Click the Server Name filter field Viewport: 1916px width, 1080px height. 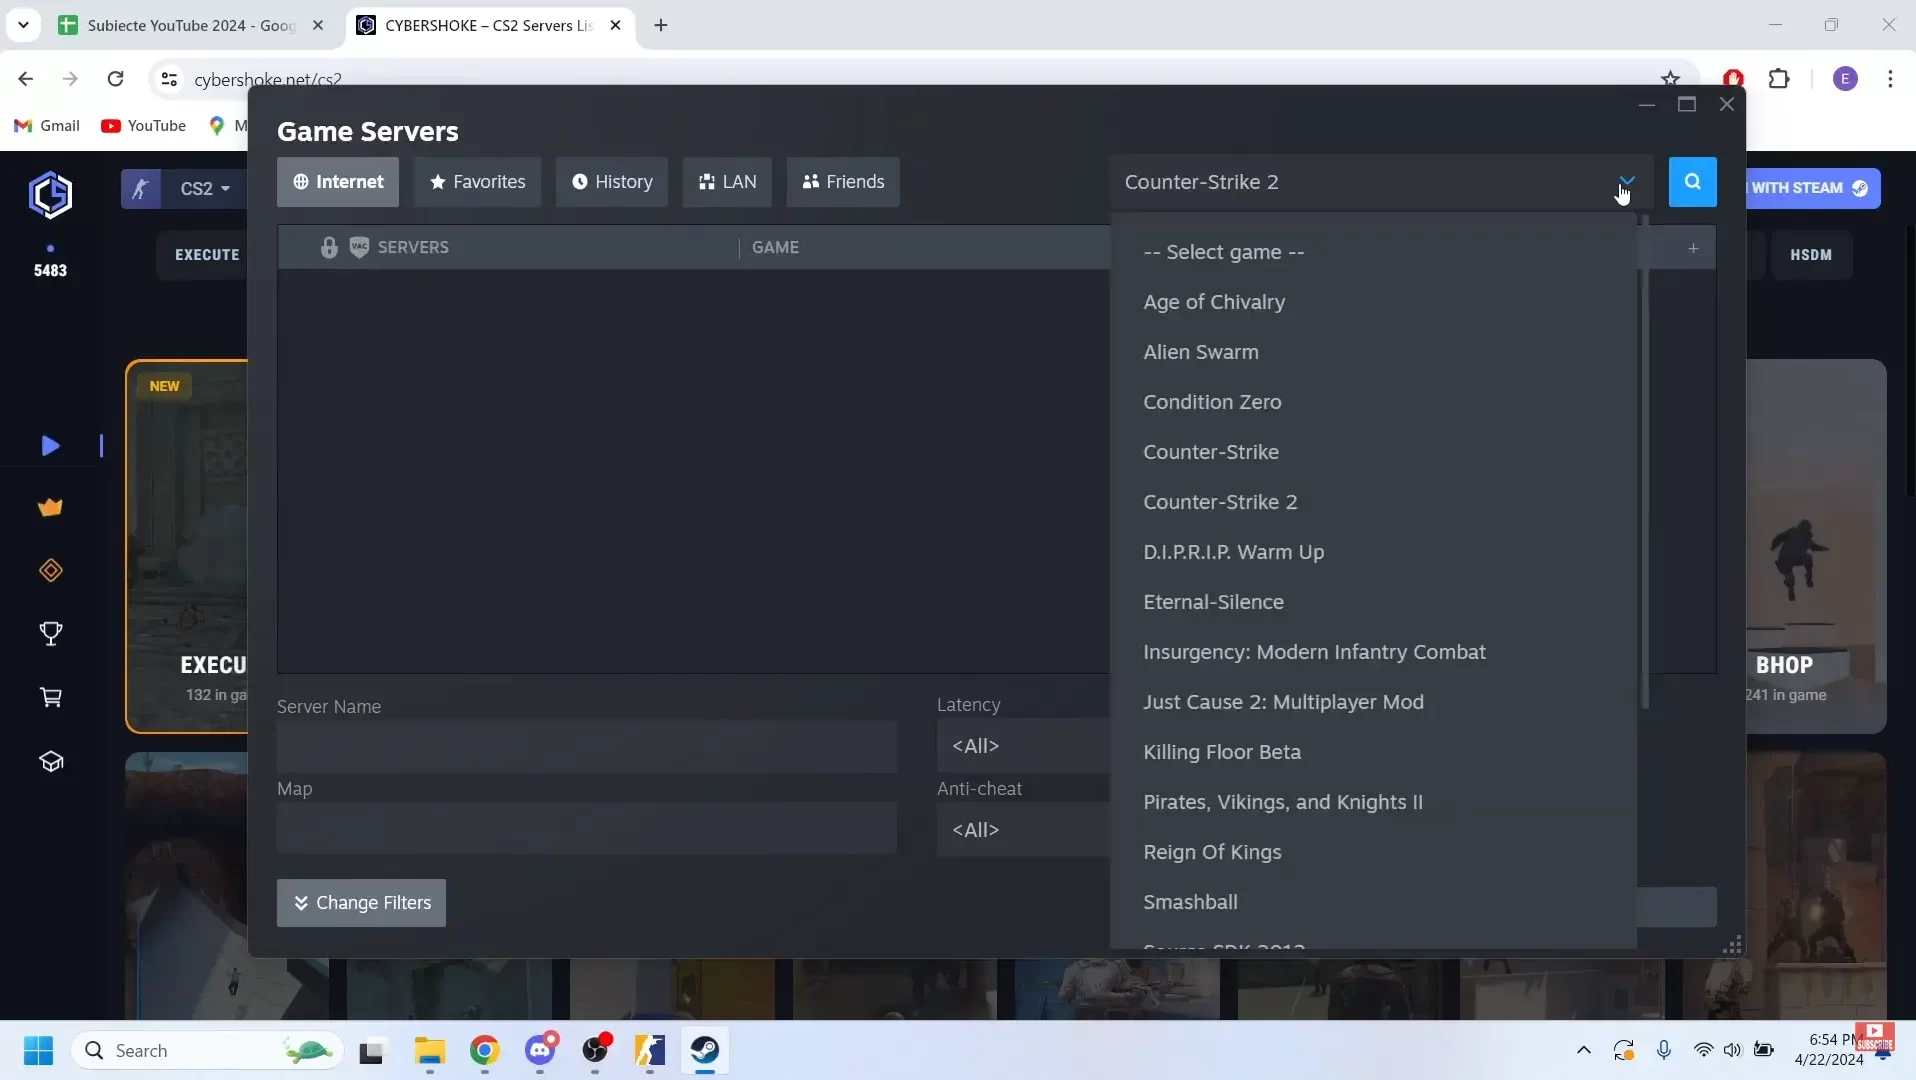coord(587,746)
